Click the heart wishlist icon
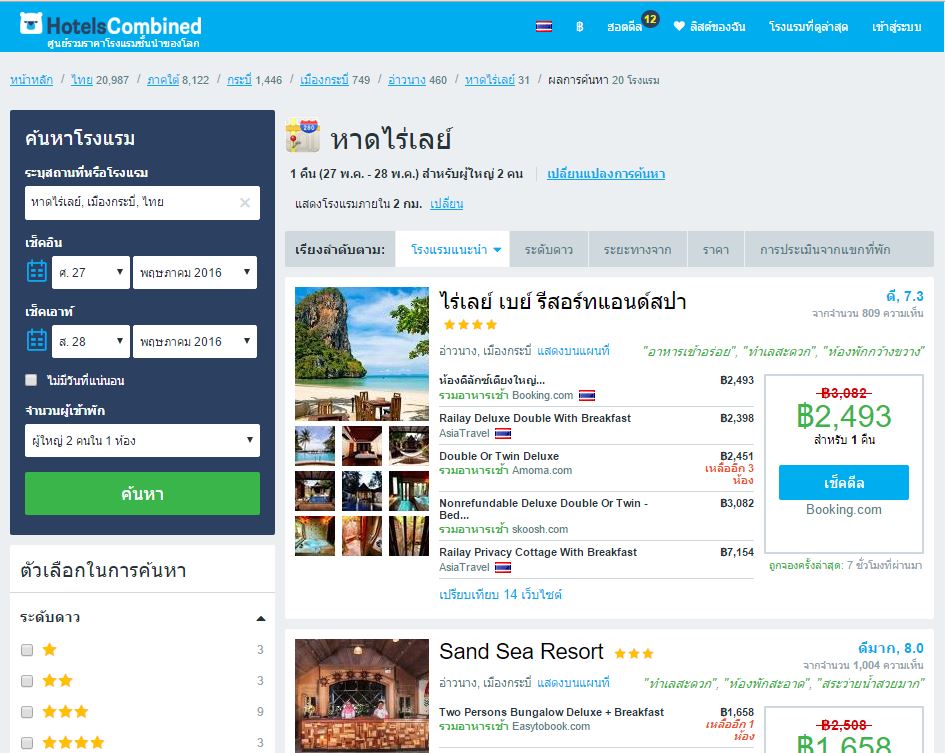Image resolution: width=945 pixels, height=753 pixels. 679,26
